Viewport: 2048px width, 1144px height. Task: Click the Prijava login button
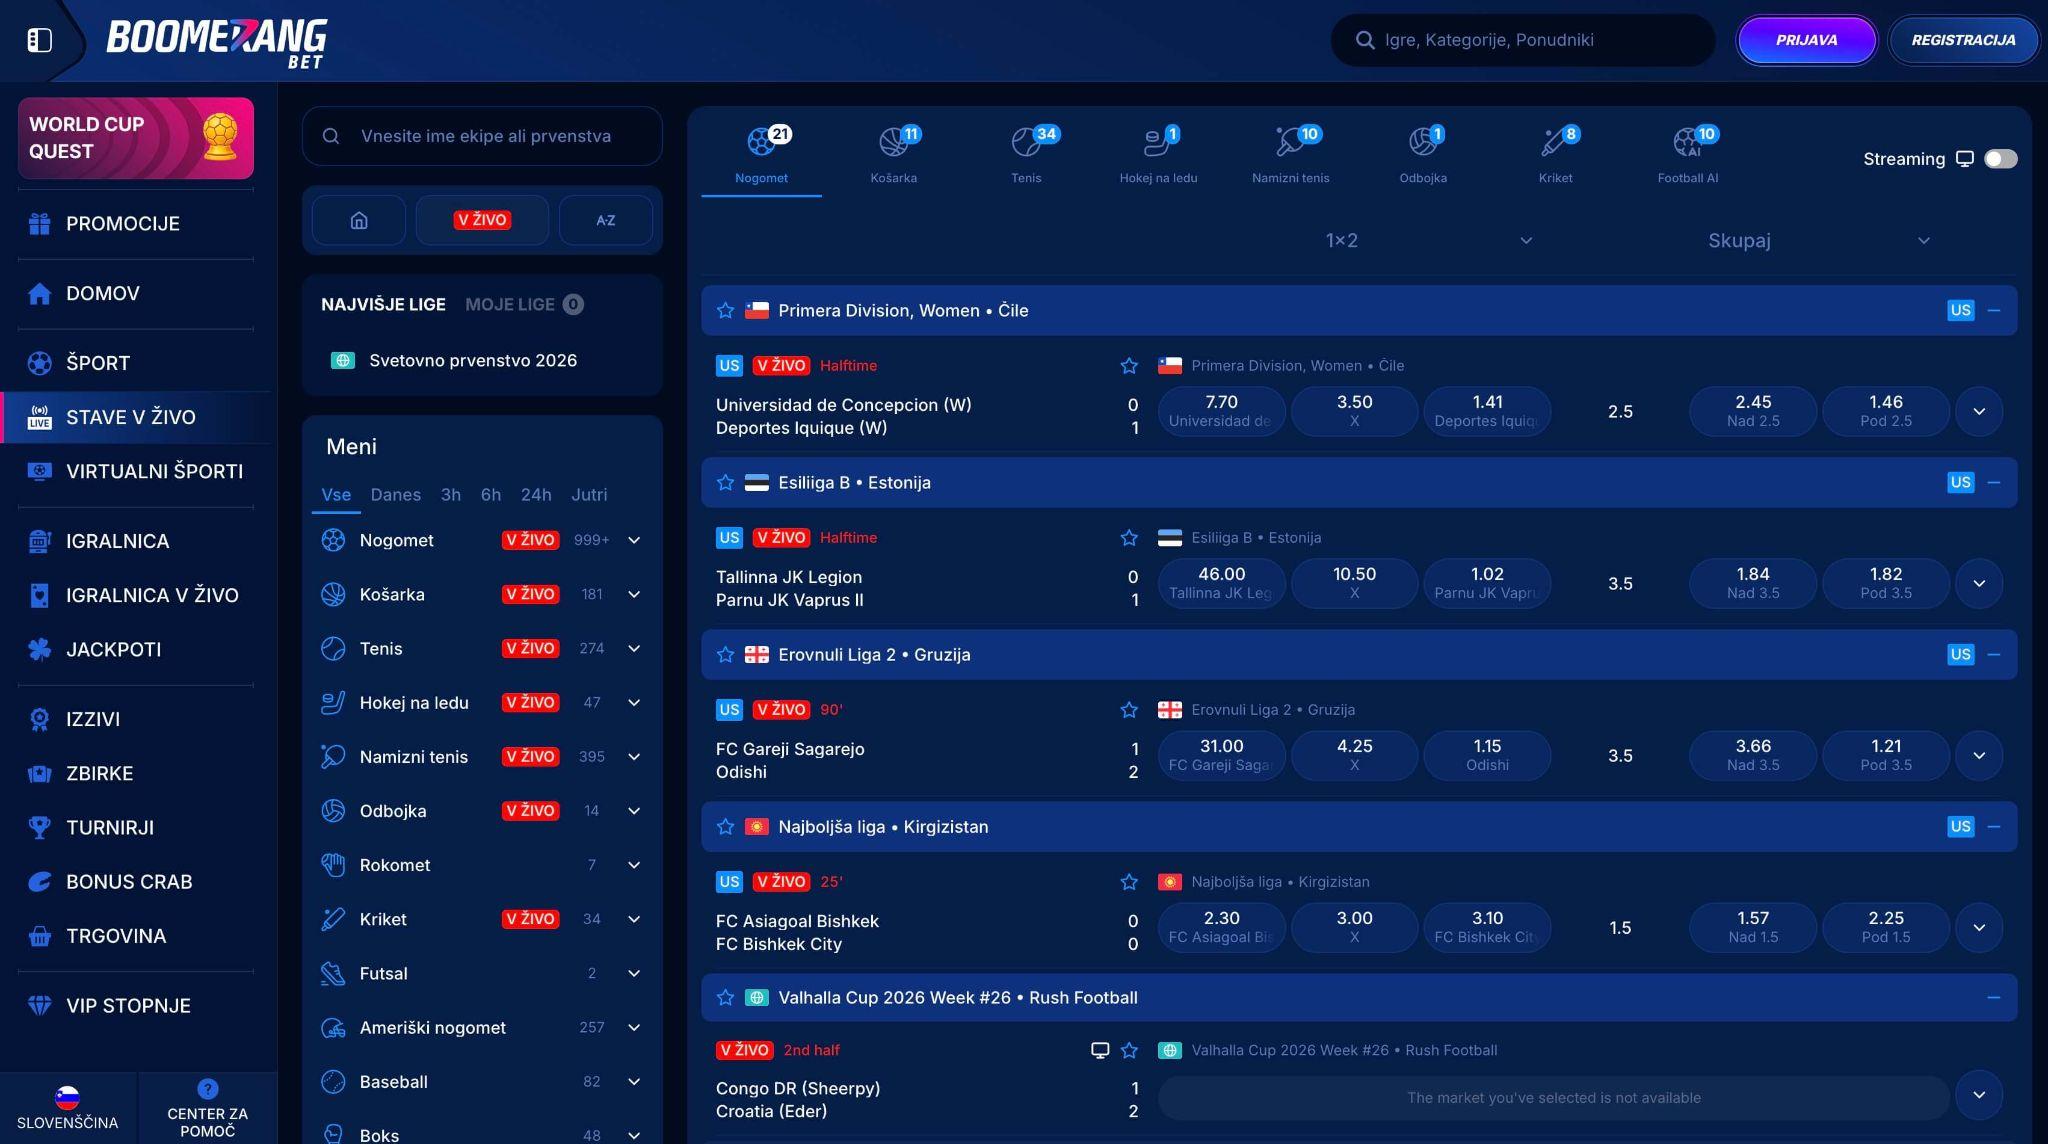pos(1806,40)
